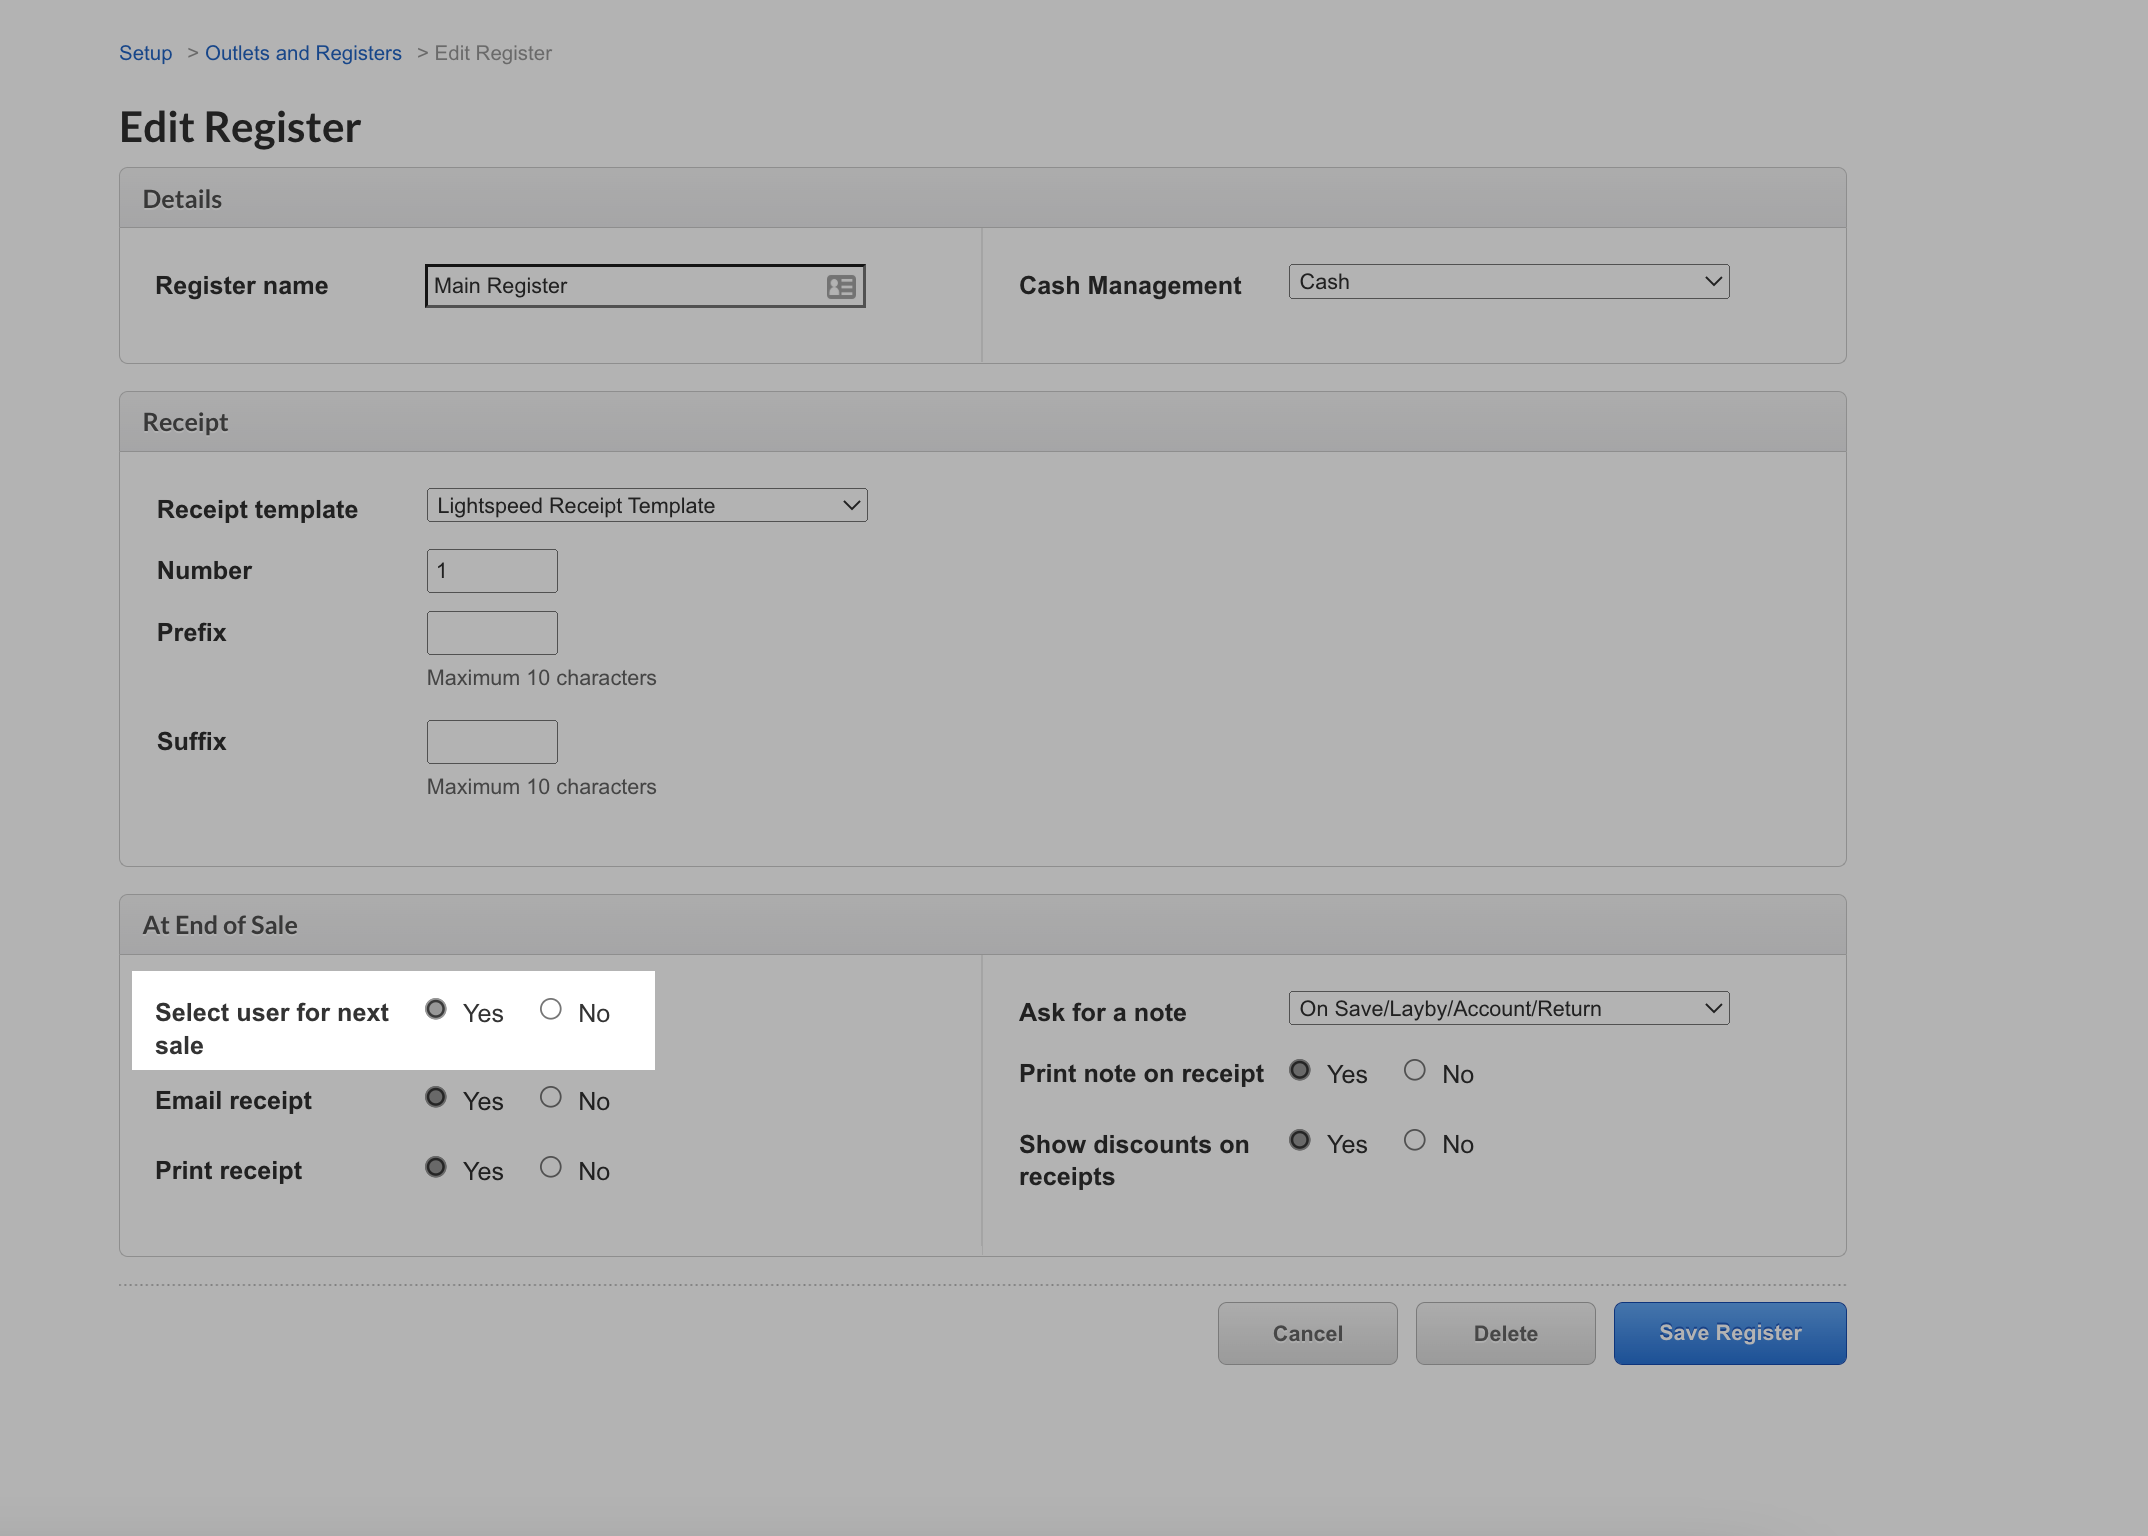Delete this register
Image resolution: width=2148 pixels, height=1536 pixels.
tap(1505, 1332)
